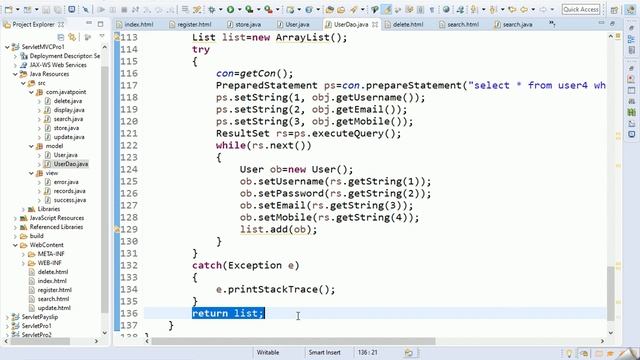Click the Skip All Breakpoints icon
Viewport: 640px width, 360px height.
(x=86, y=9)
